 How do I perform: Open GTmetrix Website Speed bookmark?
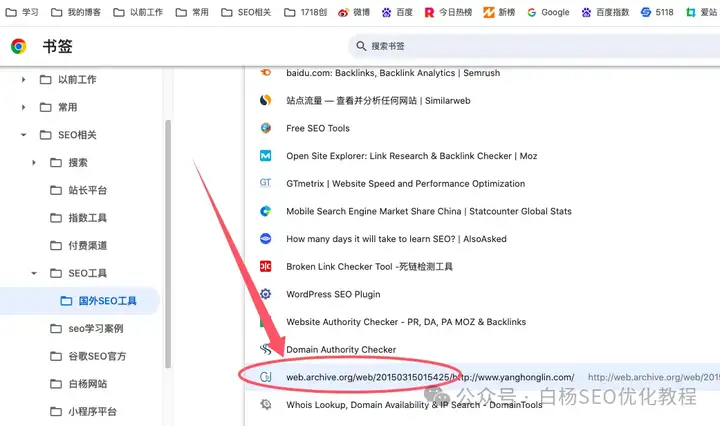405,184
